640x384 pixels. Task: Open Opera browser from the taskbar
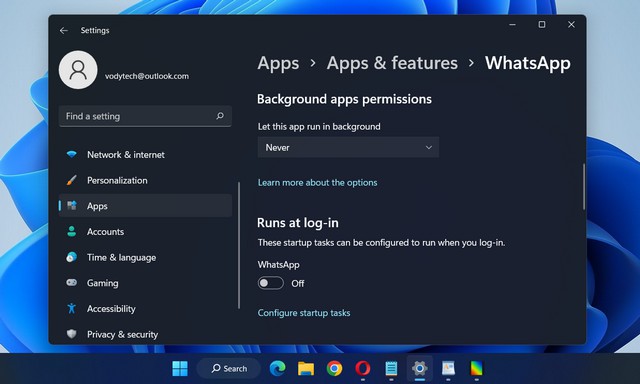362,368
